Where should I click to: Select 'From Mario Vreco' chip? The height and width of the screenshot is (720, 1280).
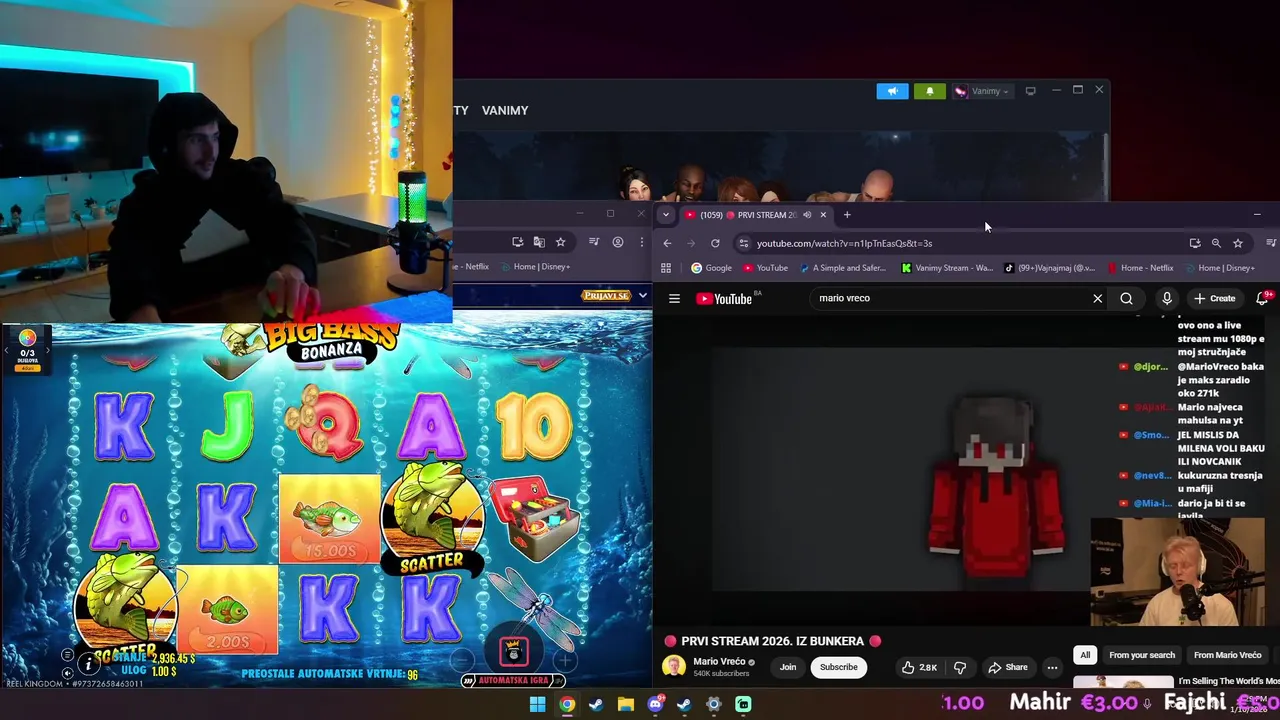(1227, 655)
